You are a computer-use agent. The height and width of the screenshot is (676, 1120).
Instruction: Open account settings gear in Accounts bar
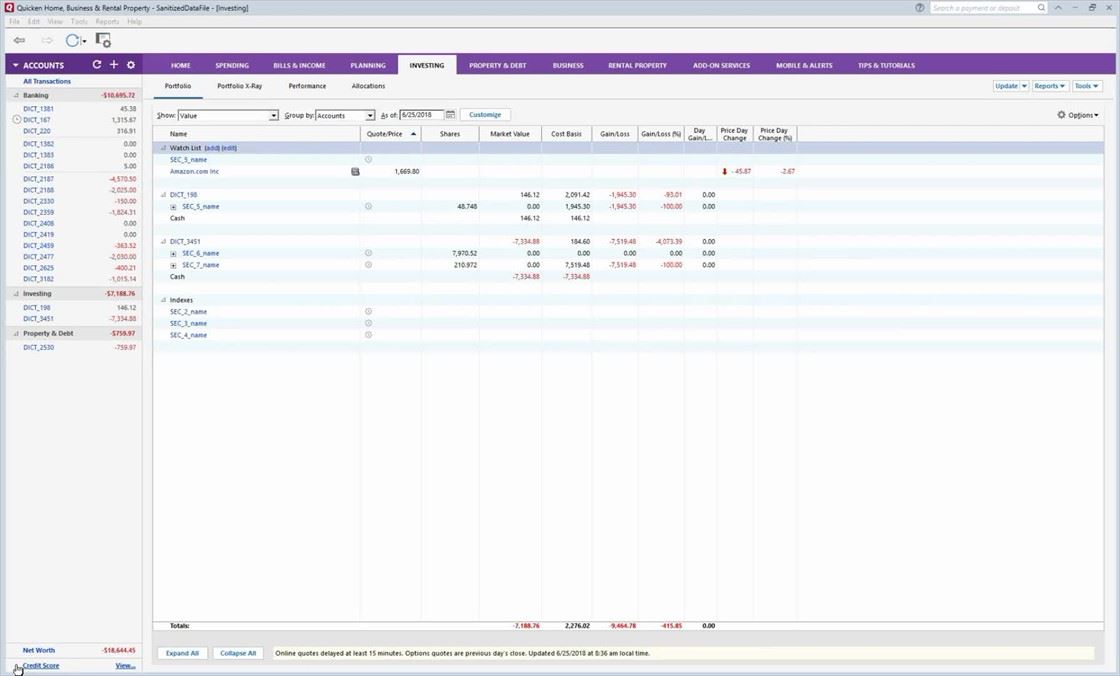point(131,65)
